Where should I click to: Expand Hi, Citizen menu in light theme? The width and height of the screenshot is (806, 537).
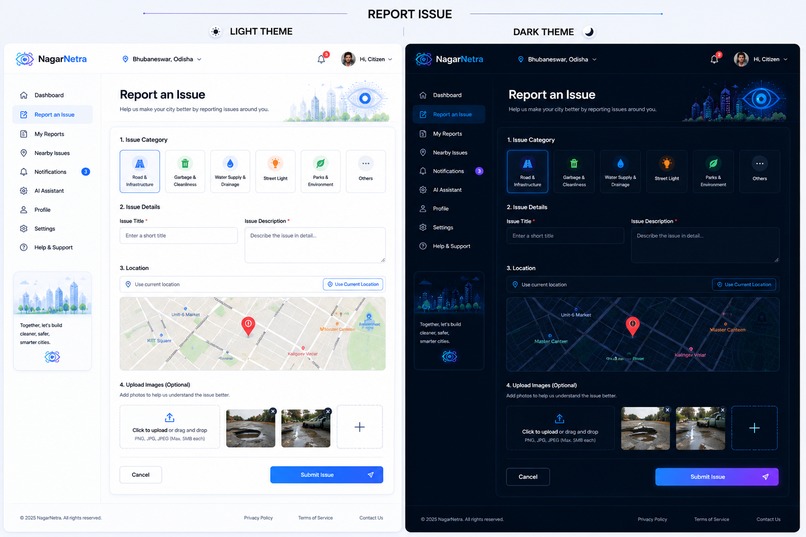click(376, 59)
